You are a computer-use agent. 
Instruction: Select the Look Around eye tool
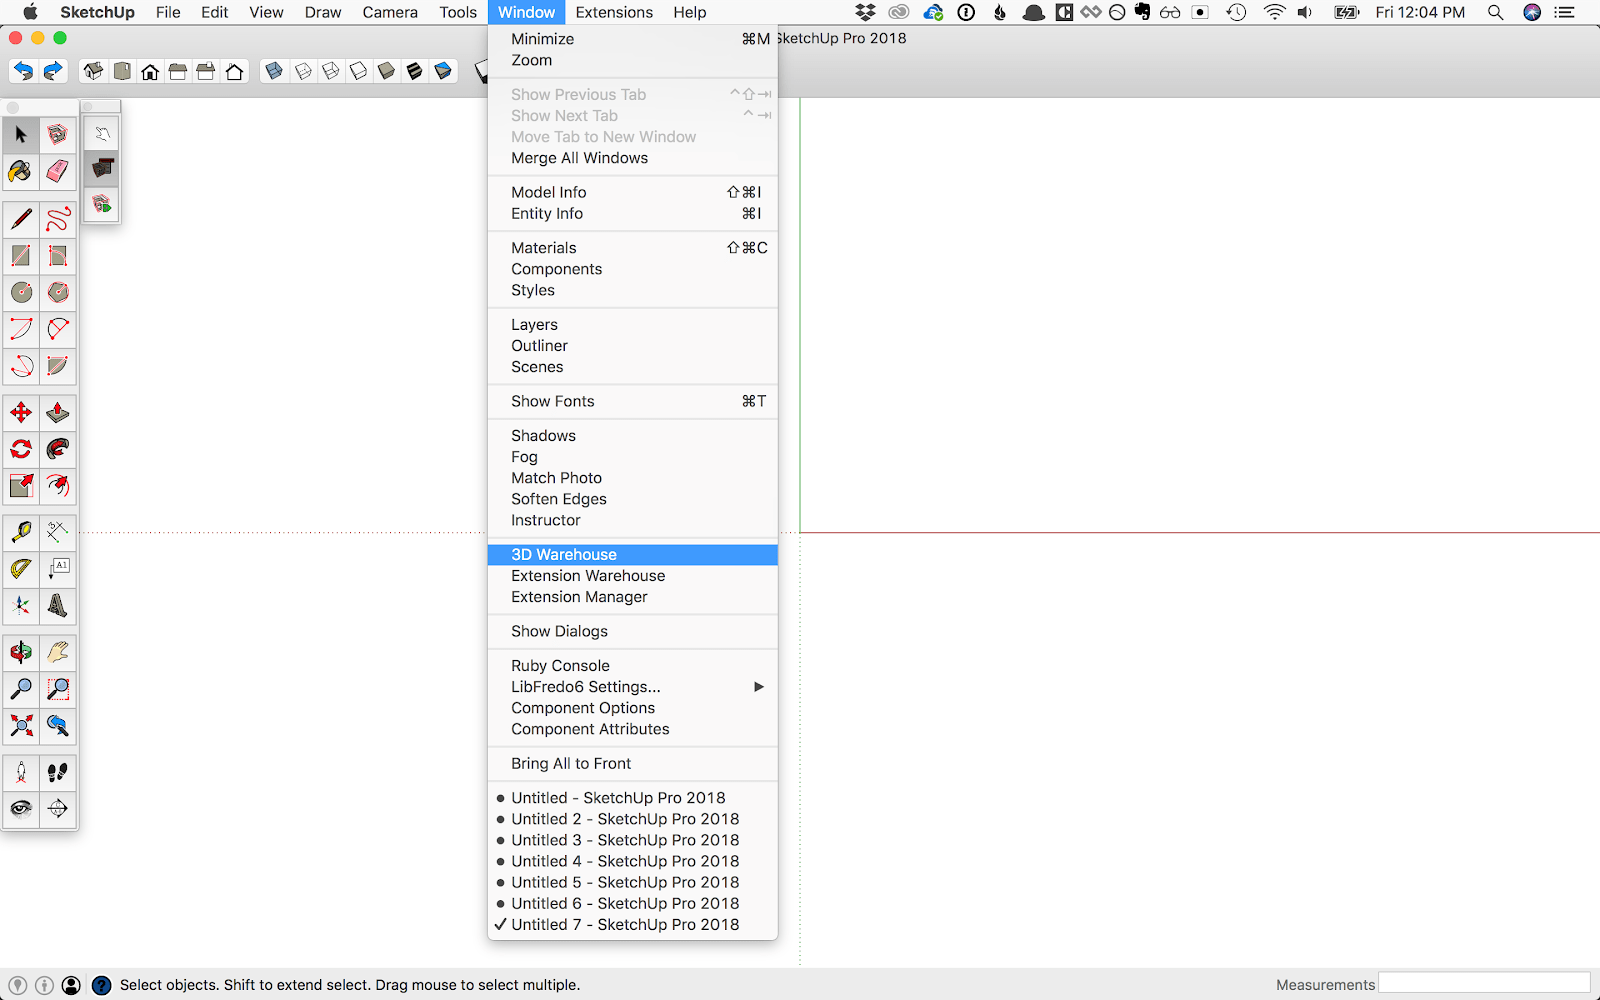[x=21, y=809]
